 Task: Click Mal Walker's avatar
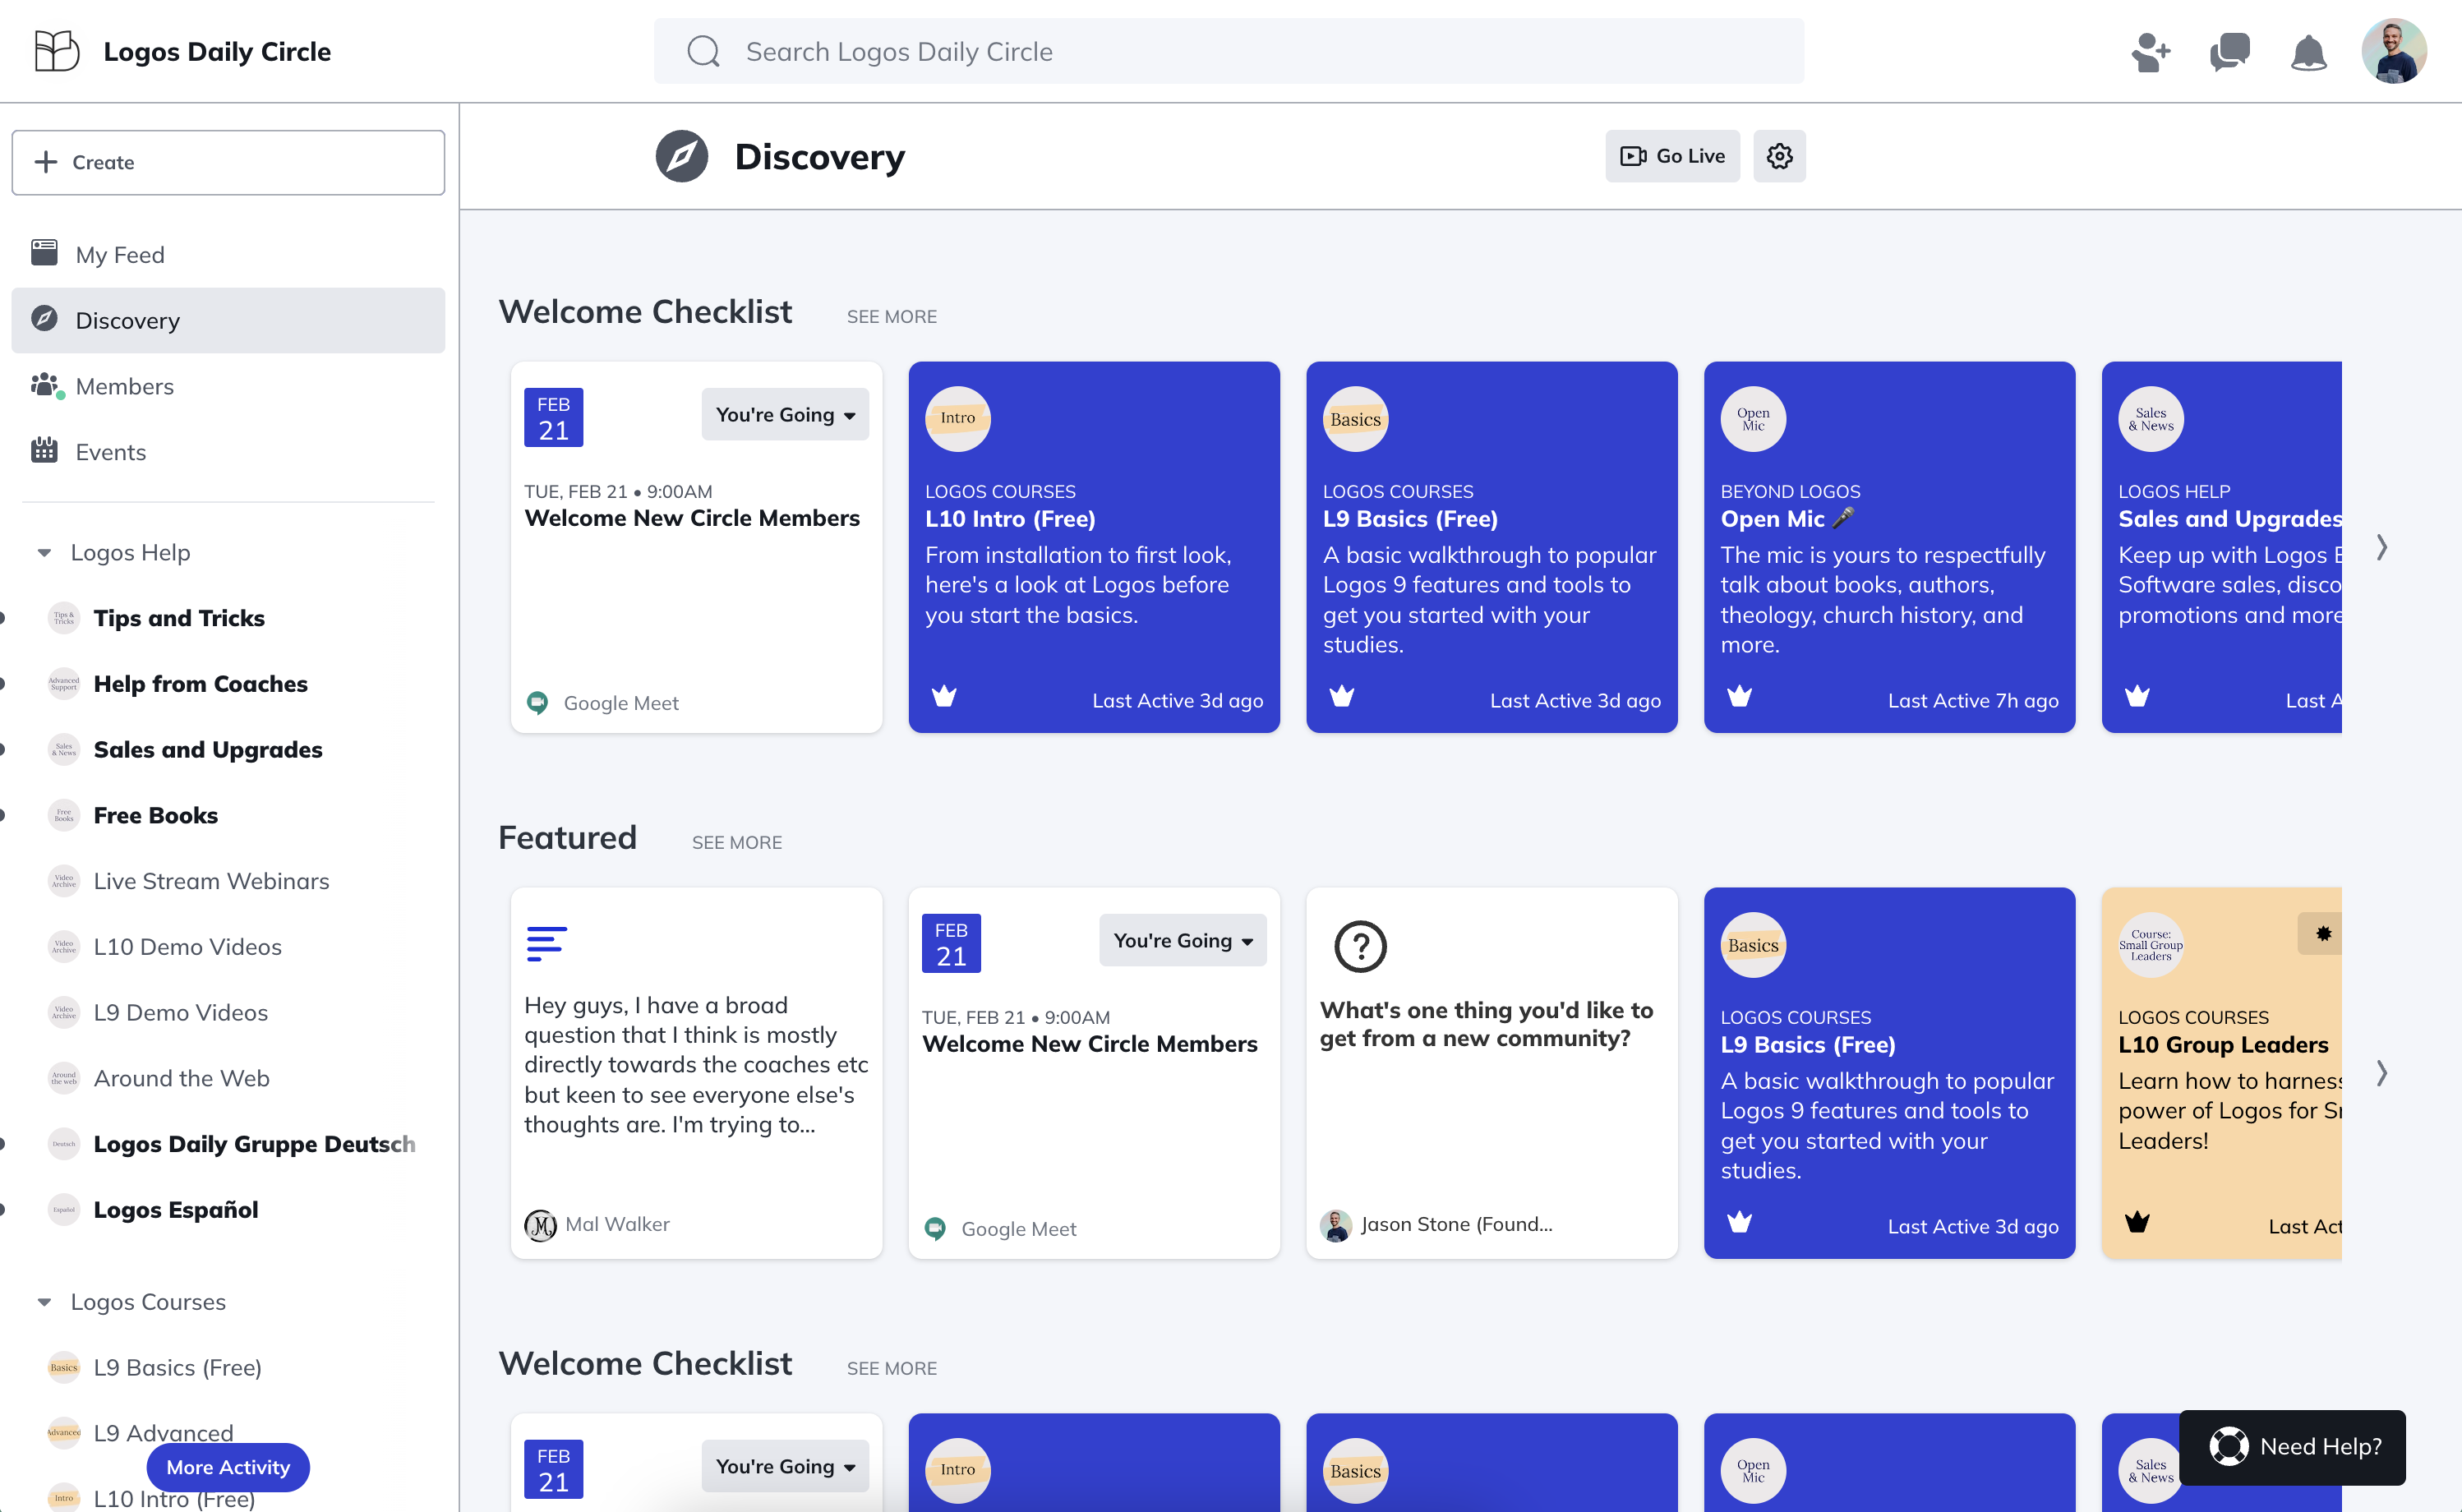[x=540, y=1224]
